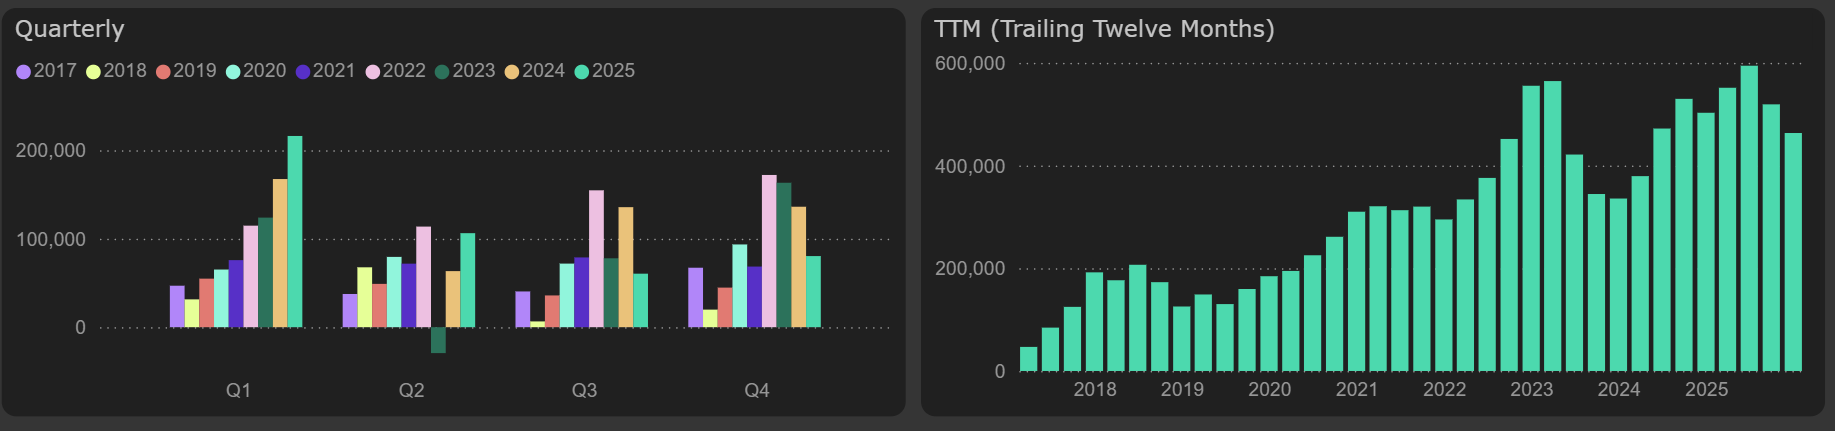Click the 2020 legend color dot
The width and height of the screenshot is (1835, 431).
233,72
